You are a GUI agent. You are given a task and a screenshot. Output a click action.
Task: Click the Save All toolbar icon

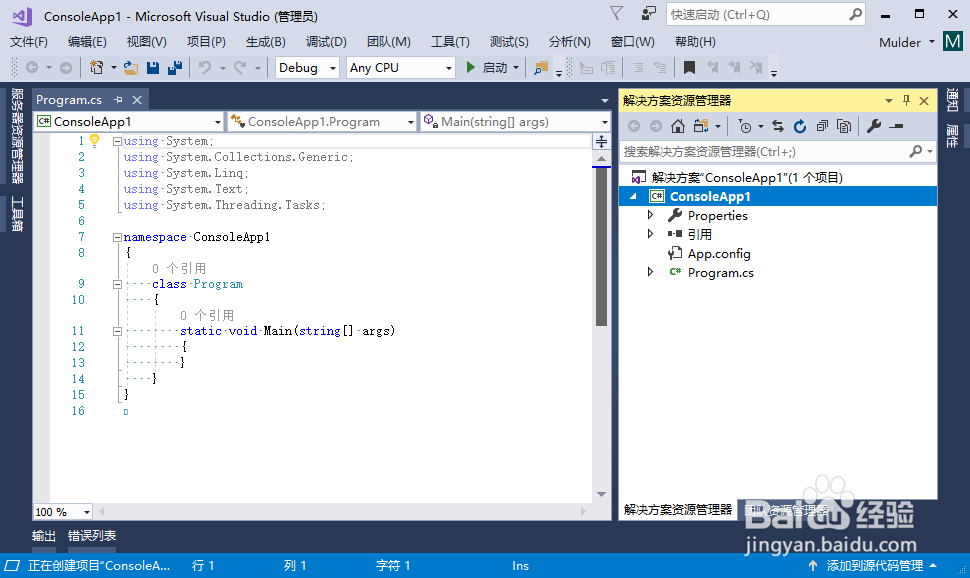pos(175,67)
